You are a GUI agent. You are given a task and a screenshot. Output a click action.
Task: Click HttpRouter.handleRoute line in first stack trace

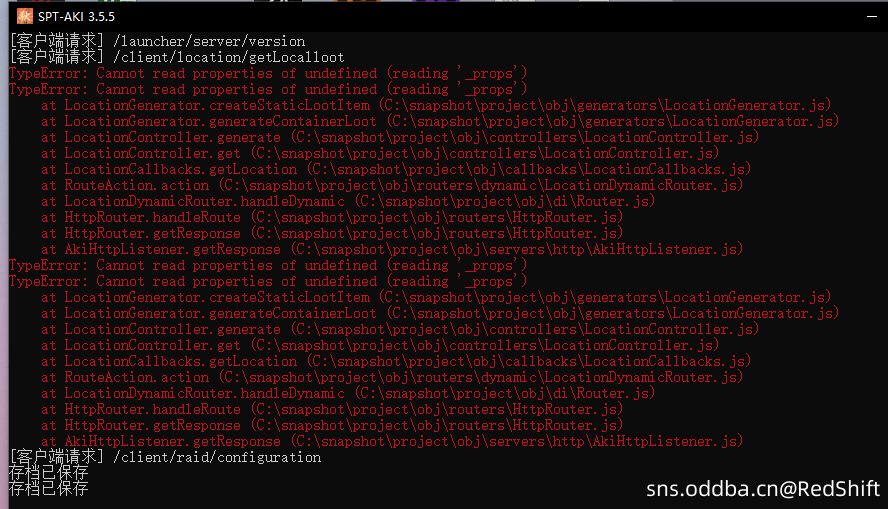[332, 217]
